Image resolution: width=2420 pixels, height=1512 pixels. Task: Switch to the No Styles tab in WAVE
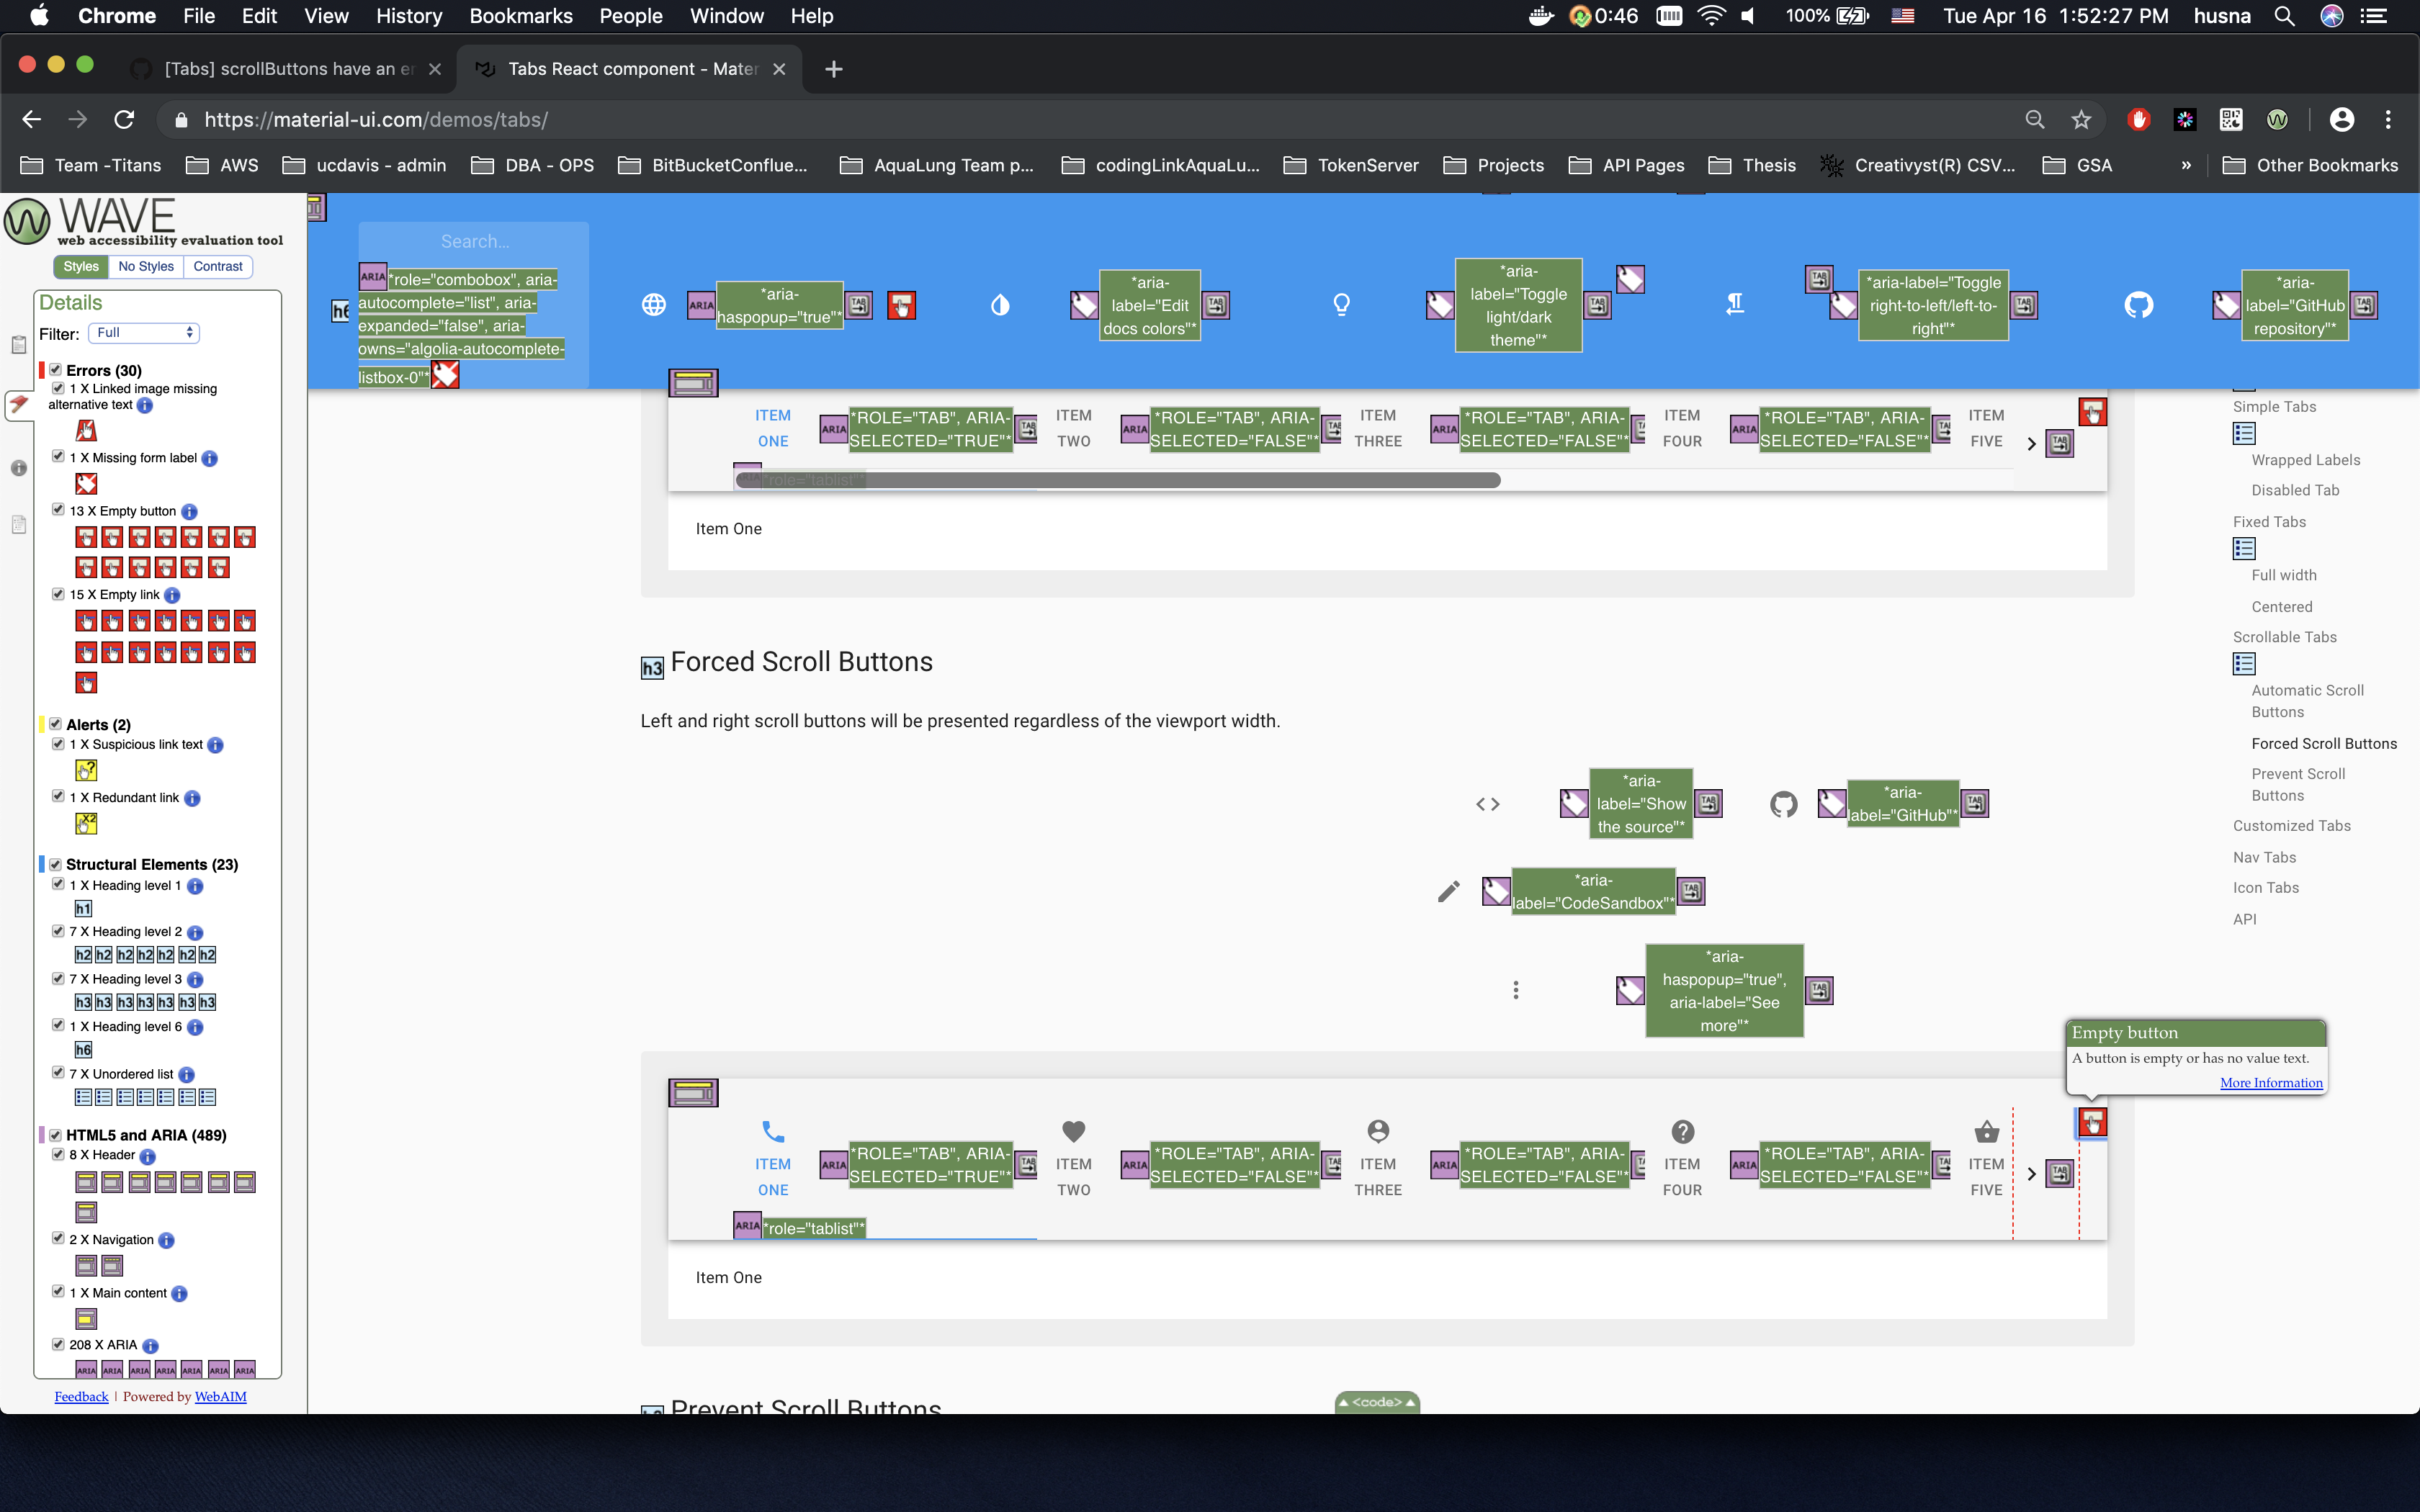(x=146, y=266)
